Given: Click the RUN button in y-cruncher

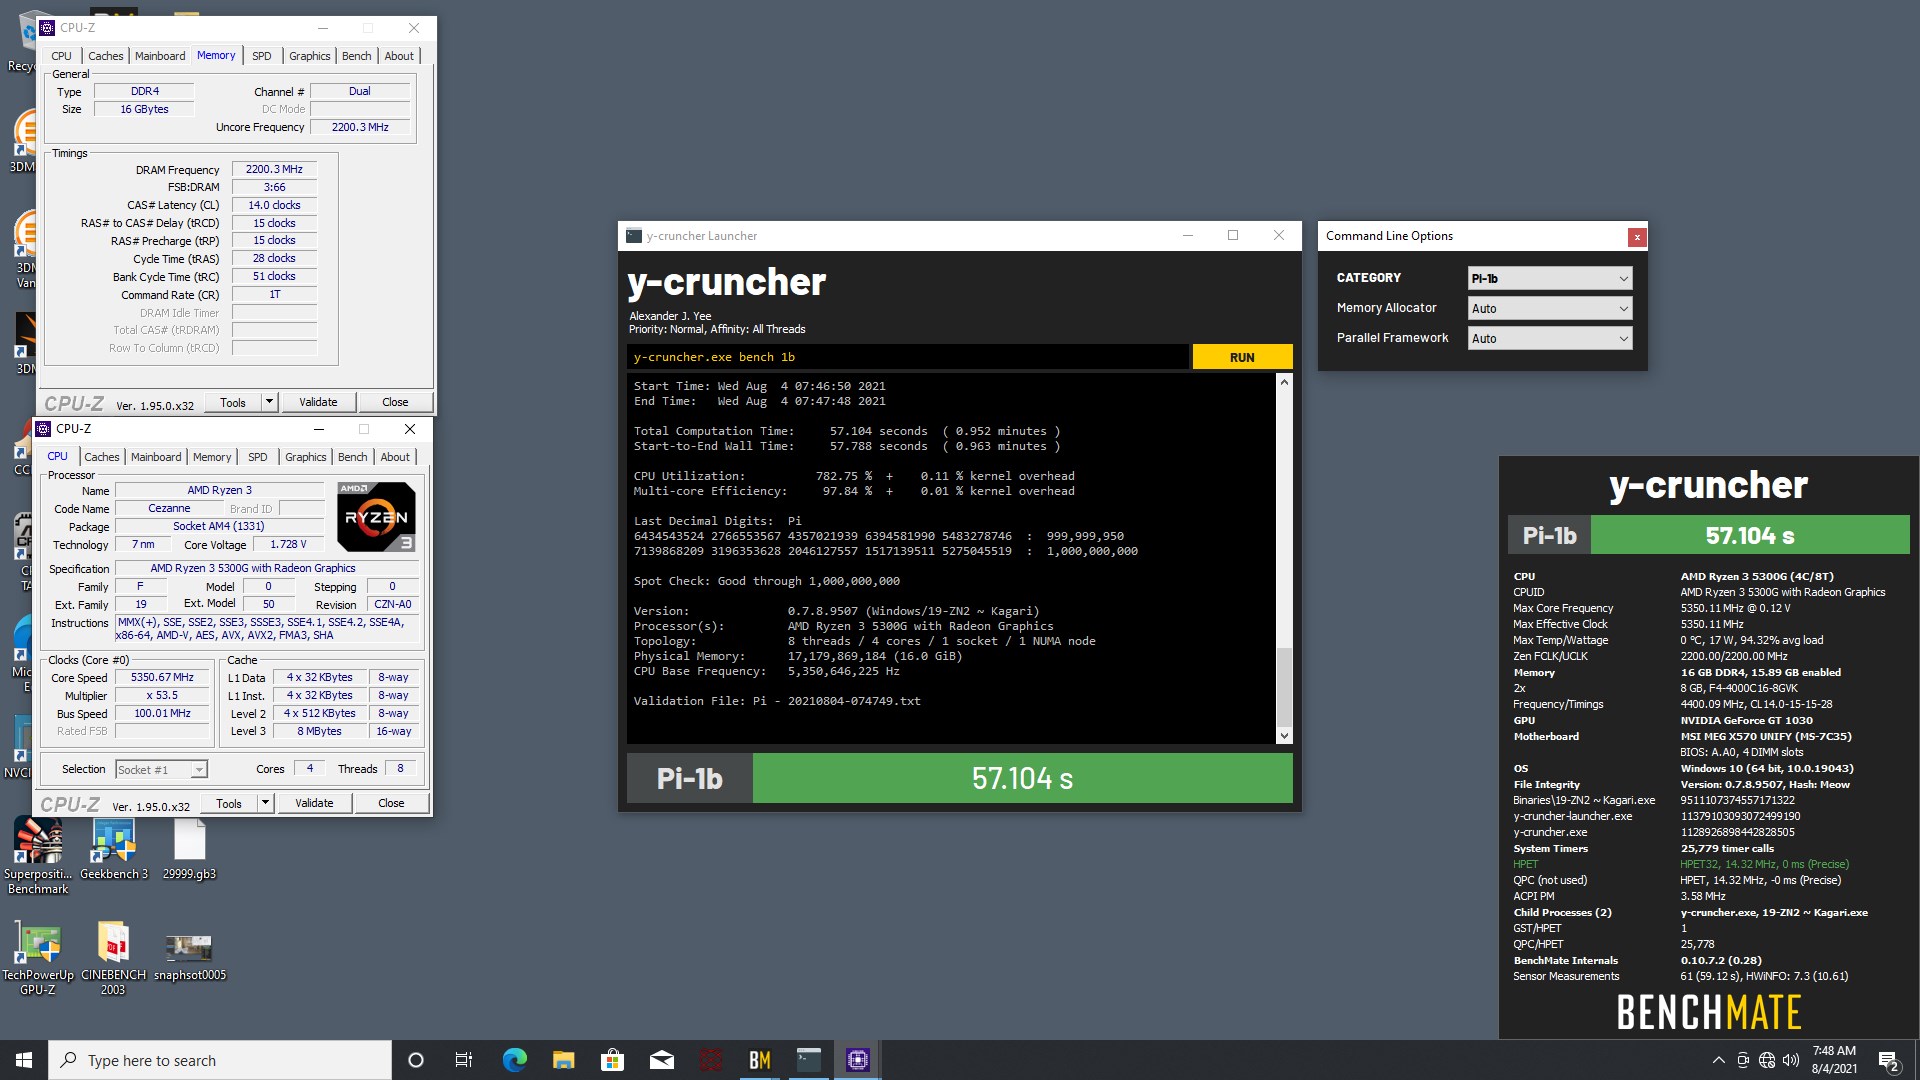Looking at the screenshot, I should coord(1242,357).
